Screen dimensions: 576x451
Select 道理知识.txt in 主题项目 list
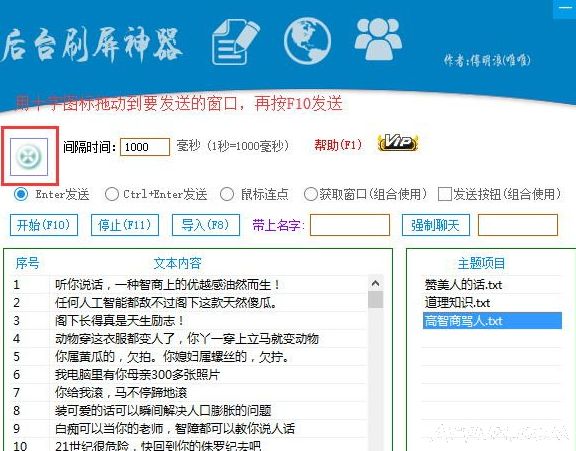pos(492,303)
